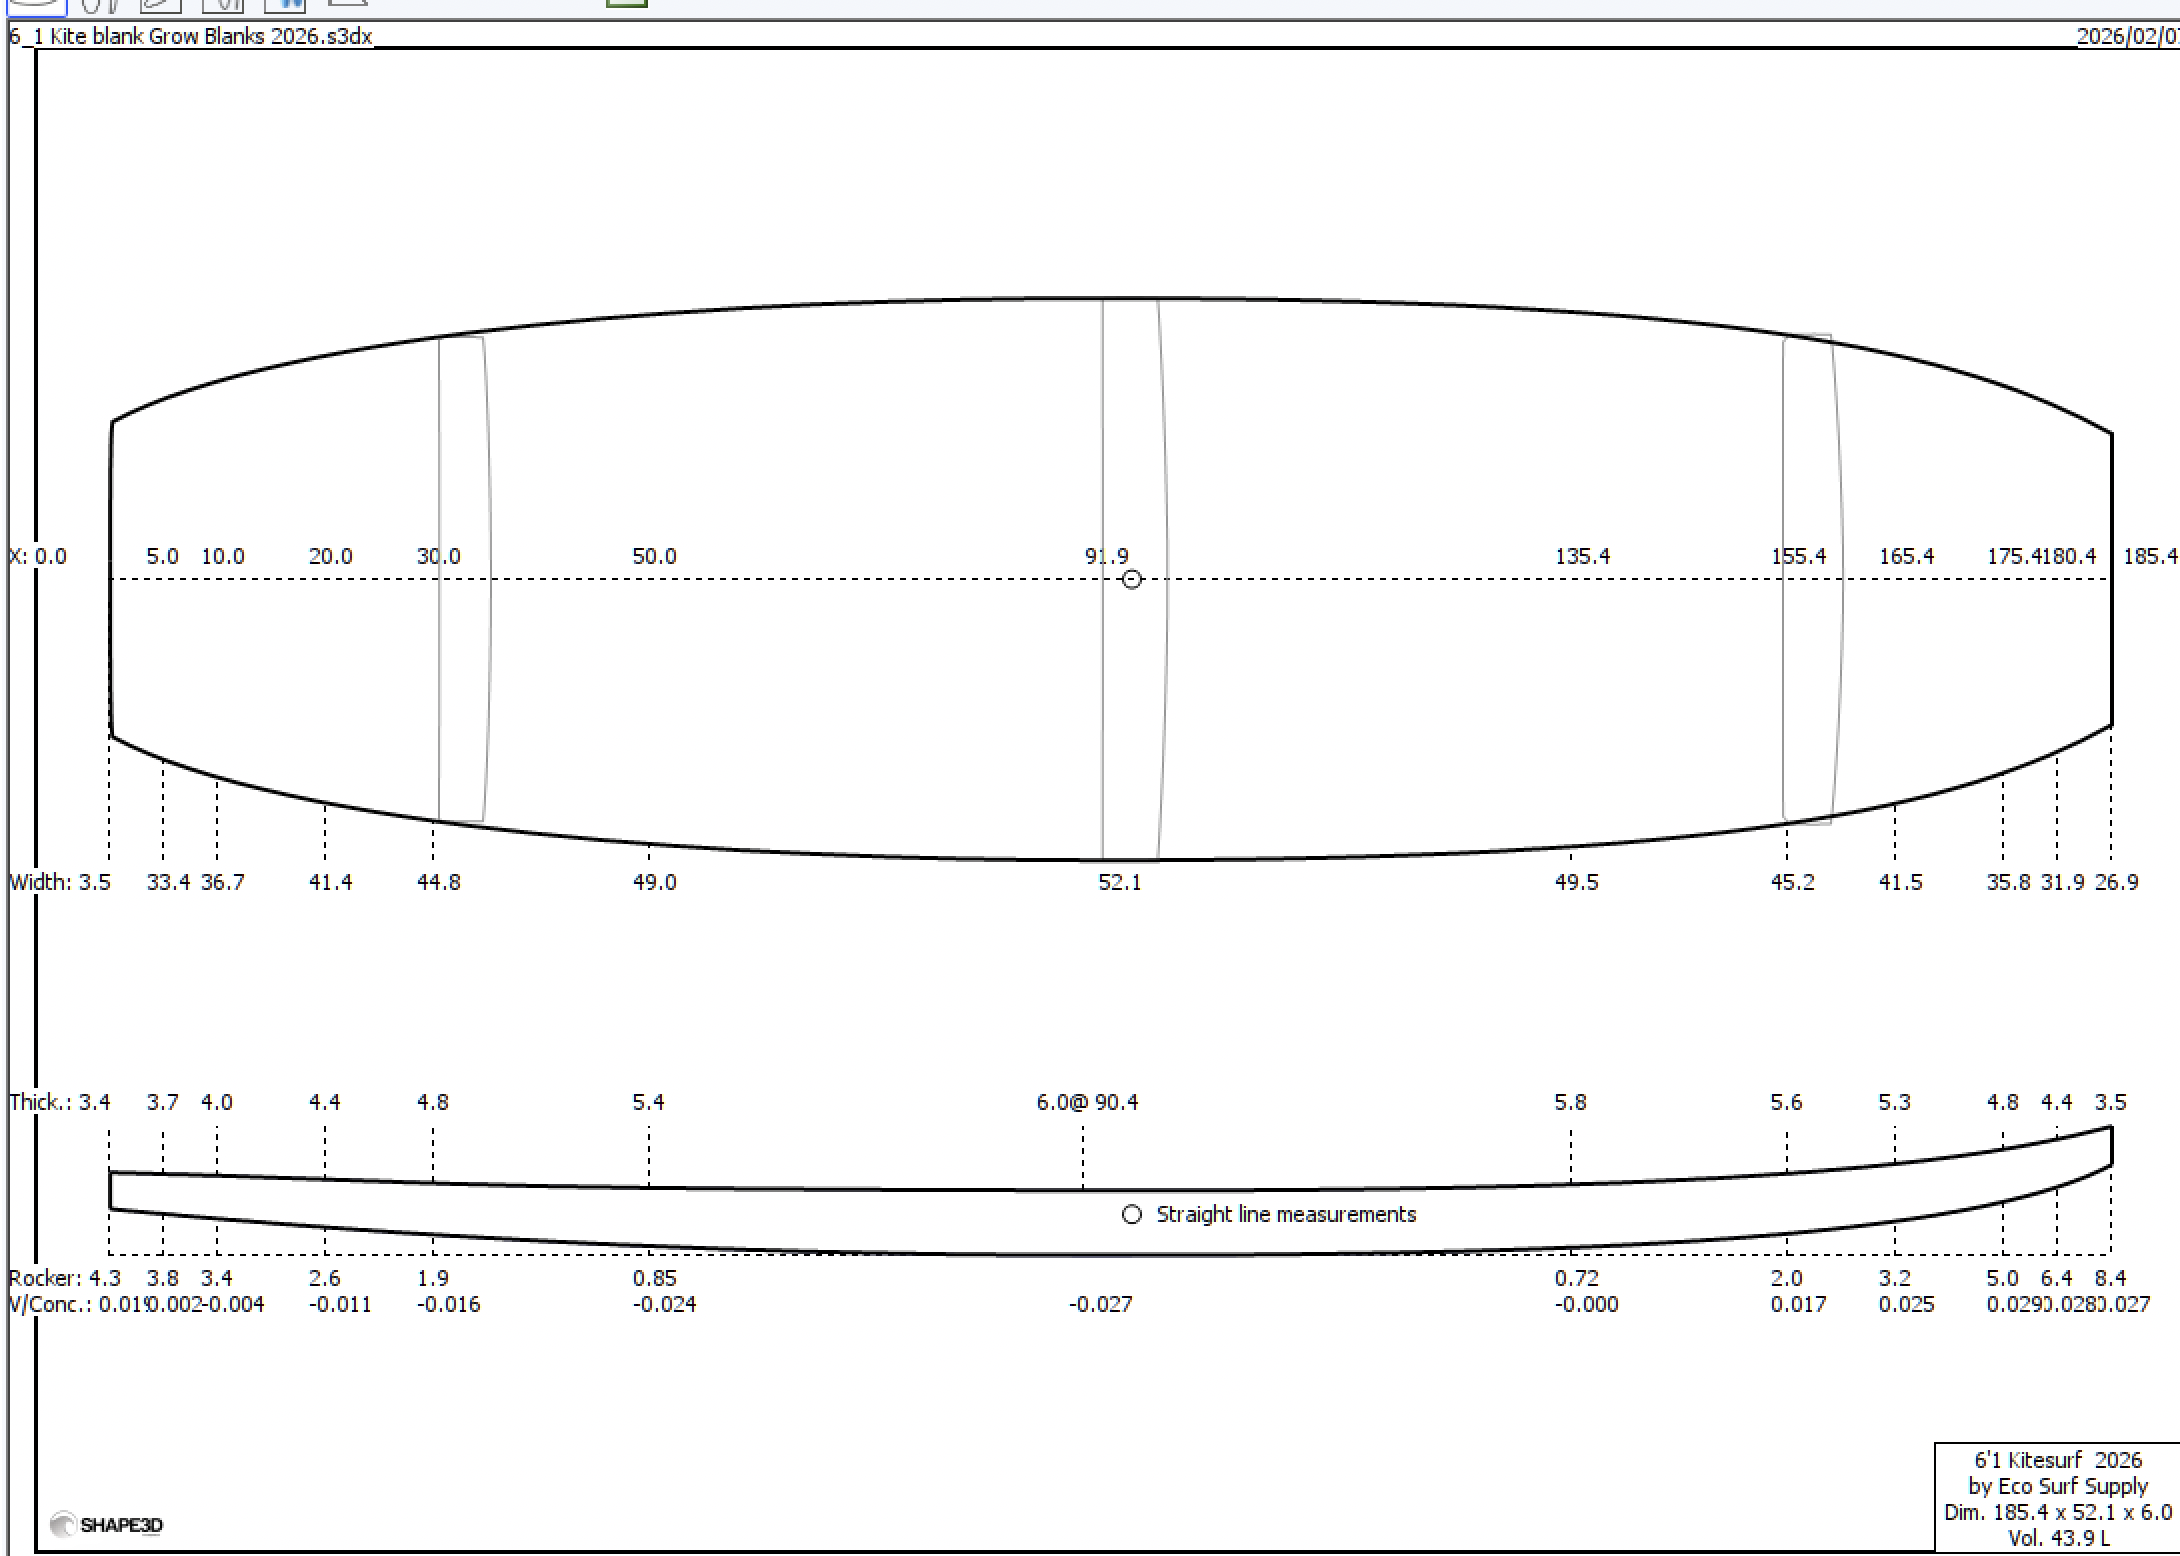The height and width of the screenshot is (1556, 2180).
Task: Click the V/Conc. value -0.024
Action: (x=664, y=1304)
